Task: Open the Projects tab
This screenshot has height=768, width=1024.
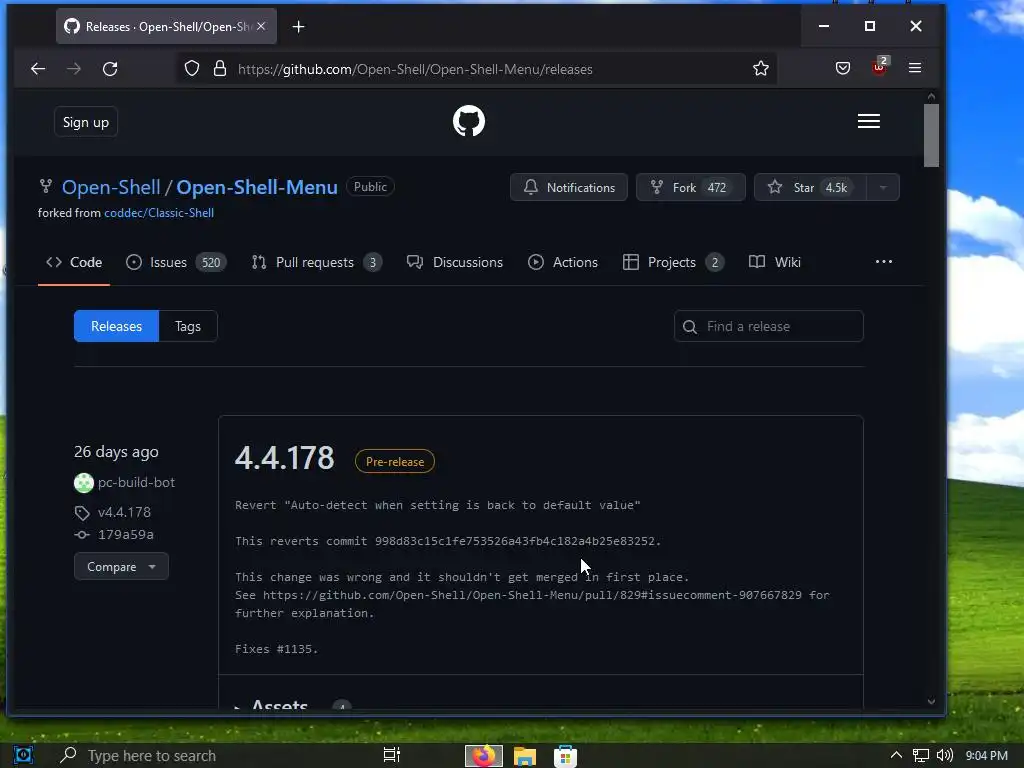Action: 673,263
